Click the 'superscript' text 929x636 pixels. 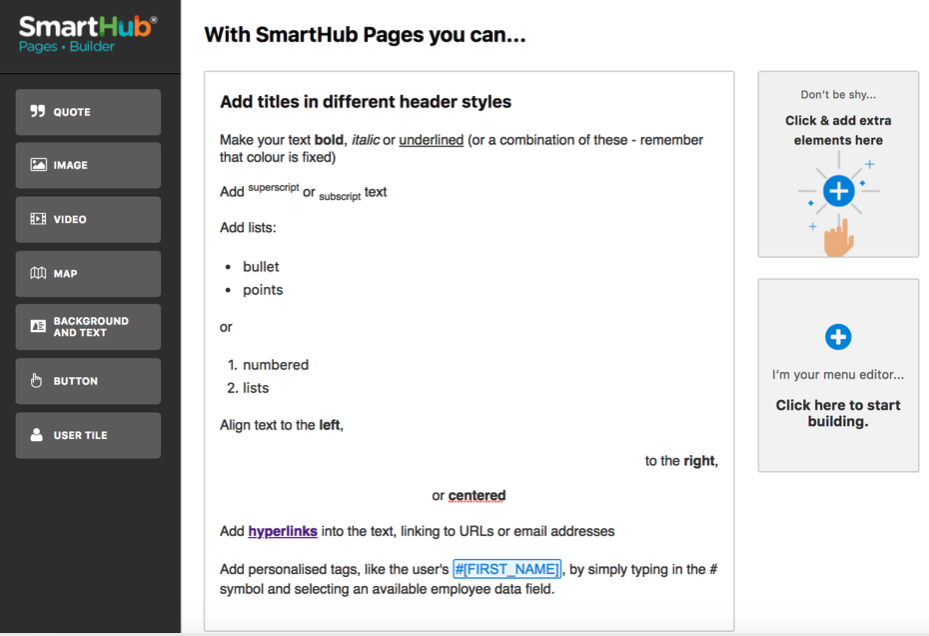pos(274,187)
